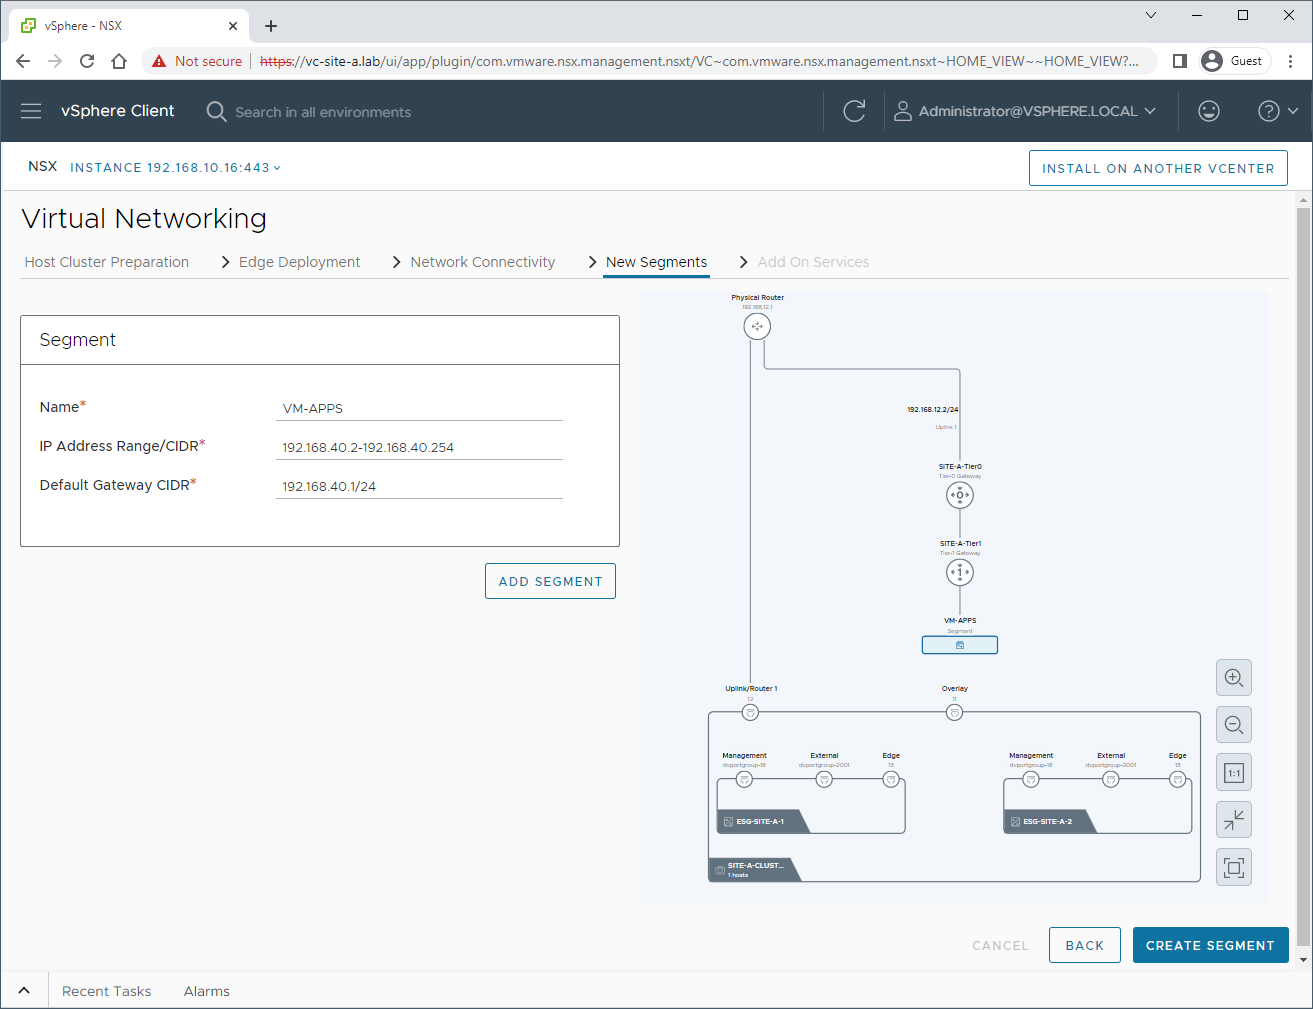Toggle the browser side panel
The image size is (1313, 1009).
pos(1180,61)
